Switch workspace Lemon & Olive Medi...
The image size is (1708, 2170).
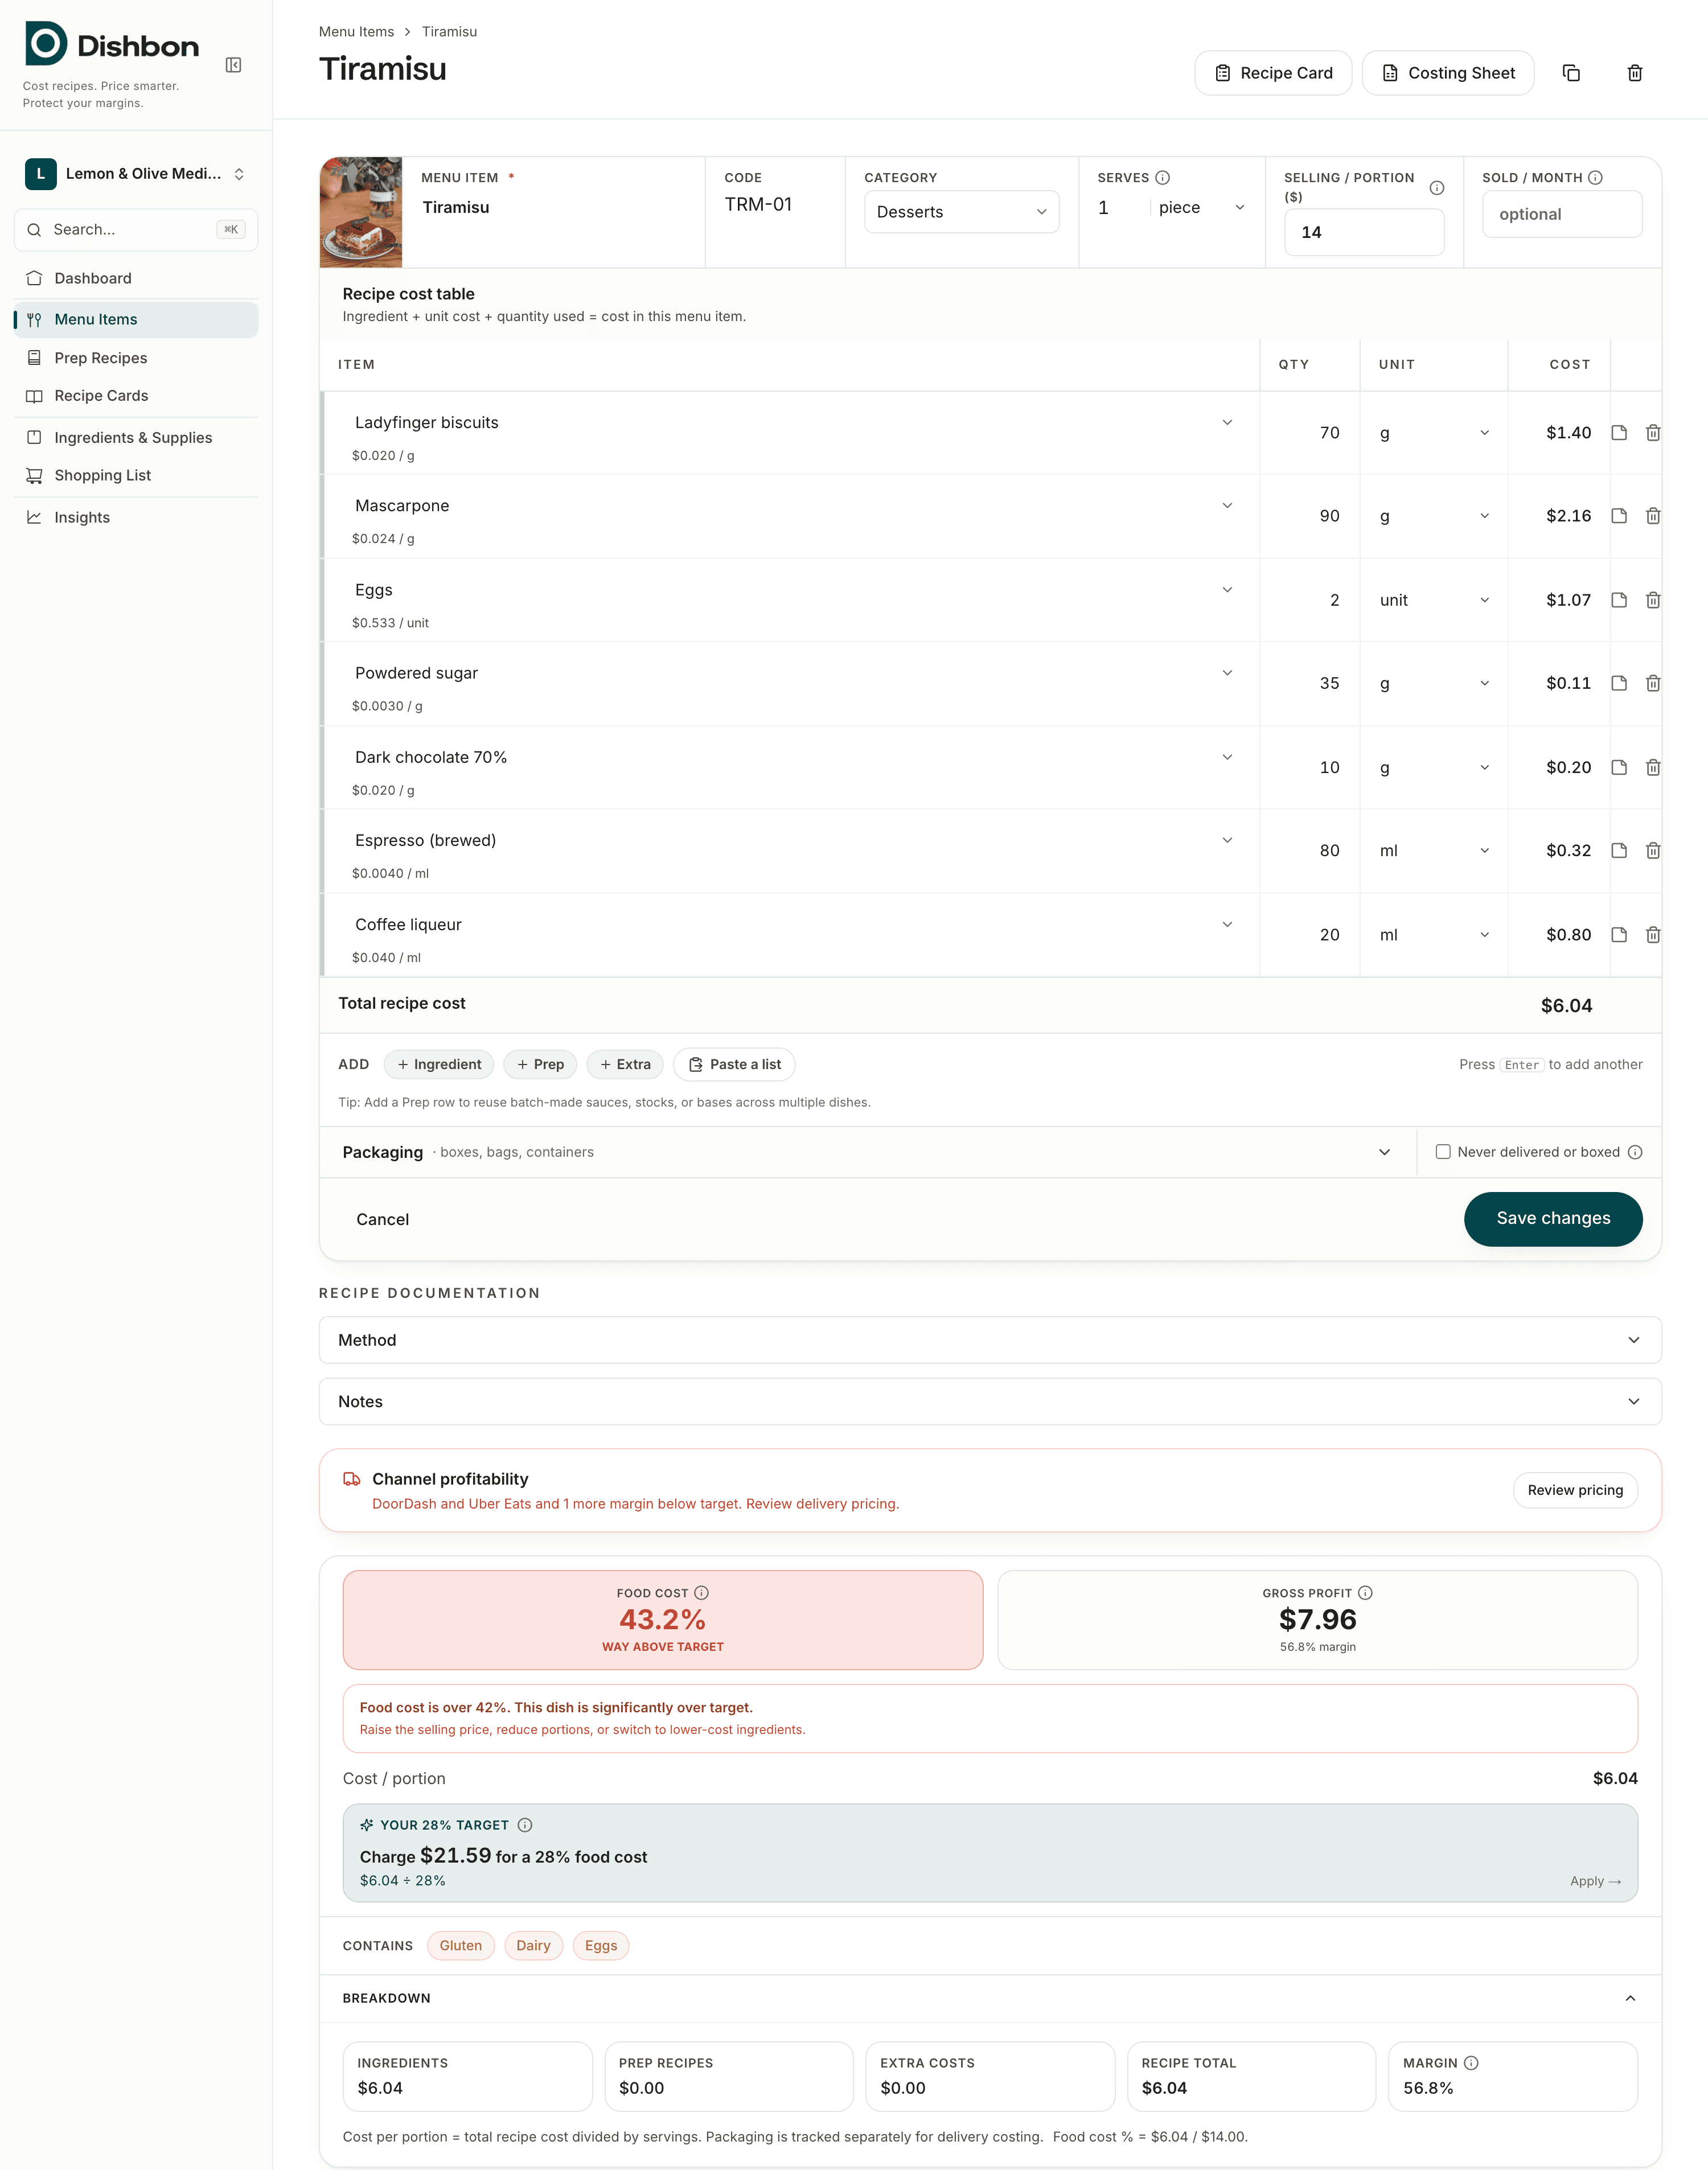(136, 174)
